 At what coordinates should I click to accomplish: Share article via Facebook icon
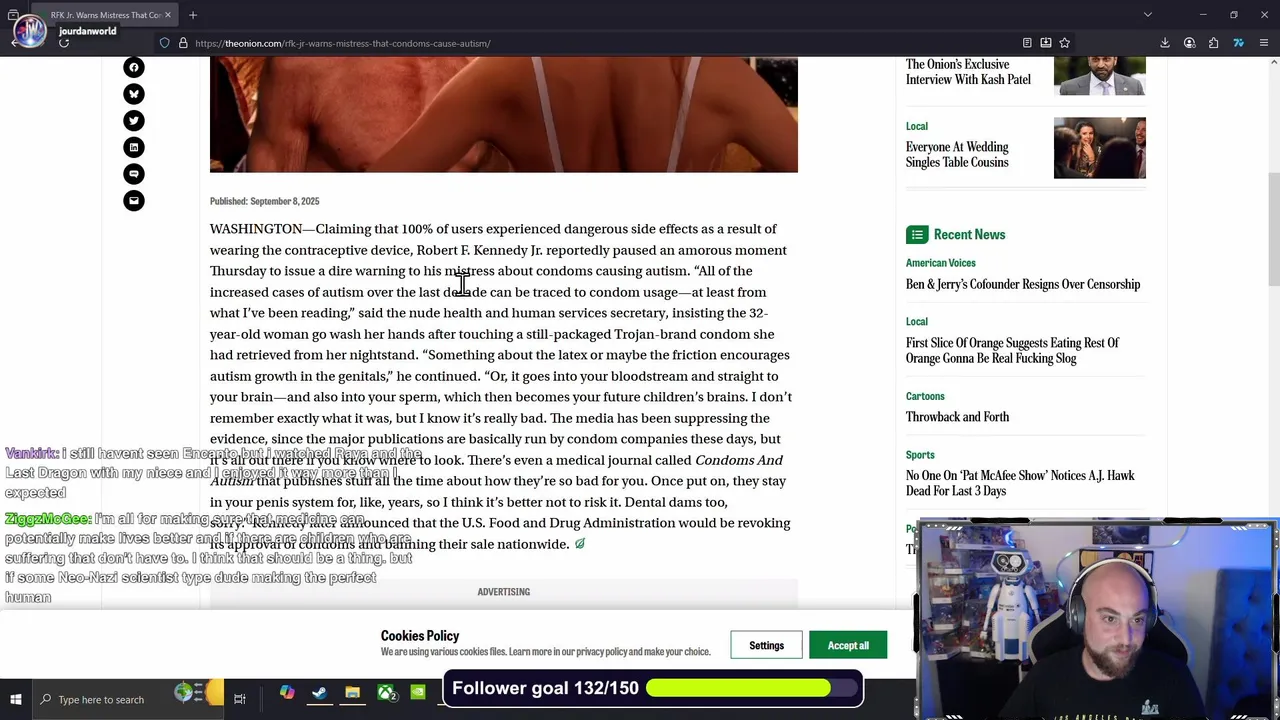133,68
